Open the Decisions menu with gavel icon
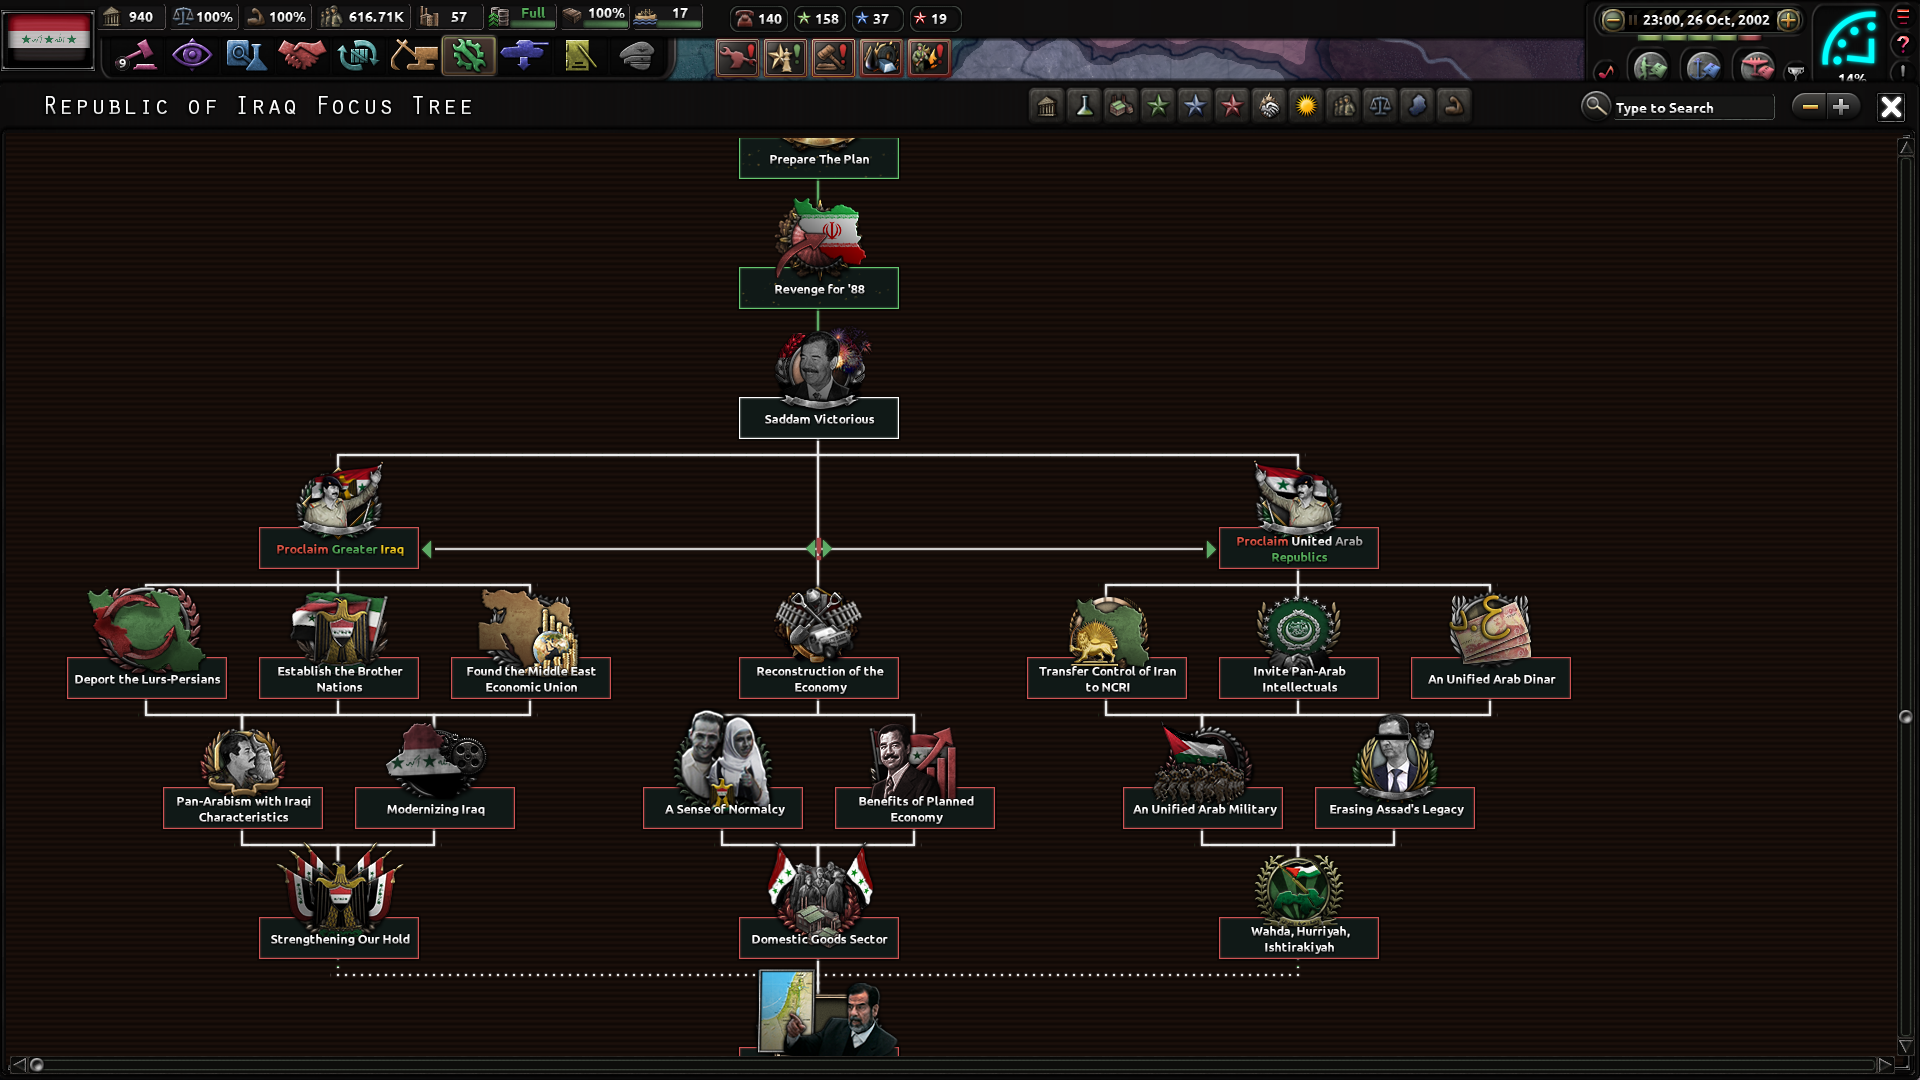This screenshot has height=1080, width=1920. click(x=137, y=55)
